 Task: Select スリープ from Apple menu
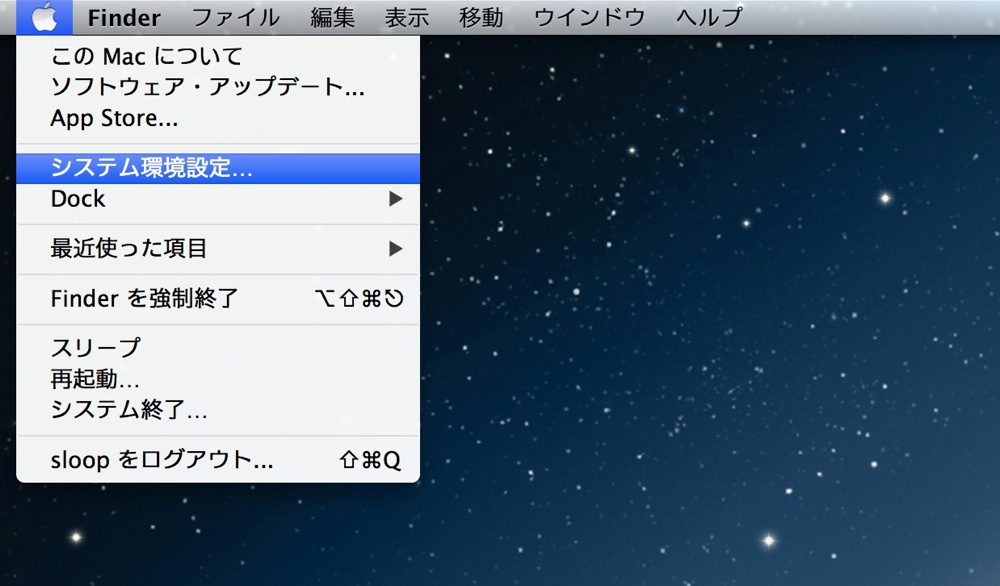[217, 348]
